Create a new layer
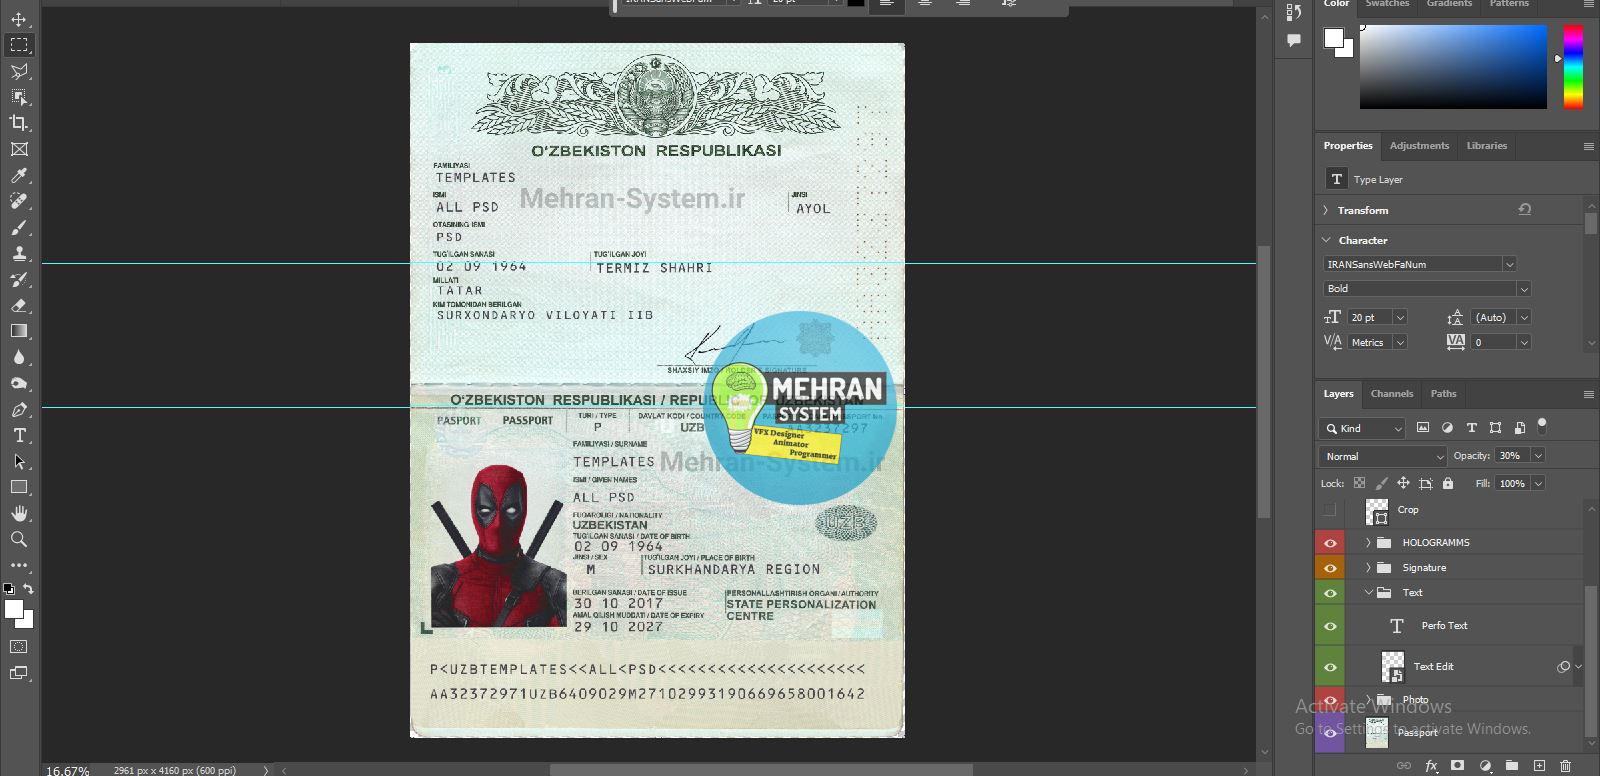Image resolution: width=1600 pixels, height=776 pixels. [x=1539, y=766]
